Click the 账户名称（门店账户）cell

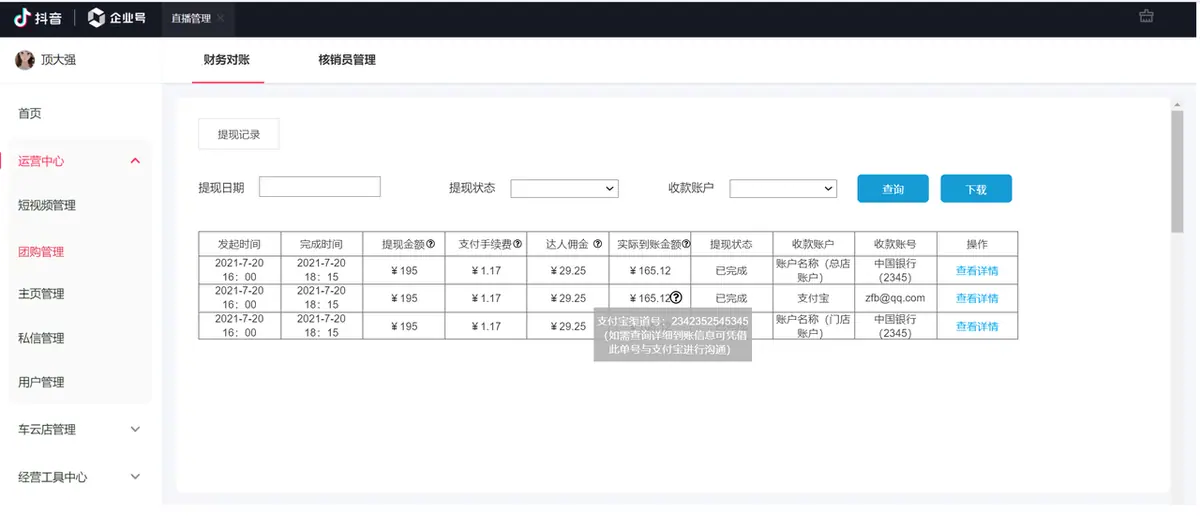pyautogui.click(x=813, y=326)
